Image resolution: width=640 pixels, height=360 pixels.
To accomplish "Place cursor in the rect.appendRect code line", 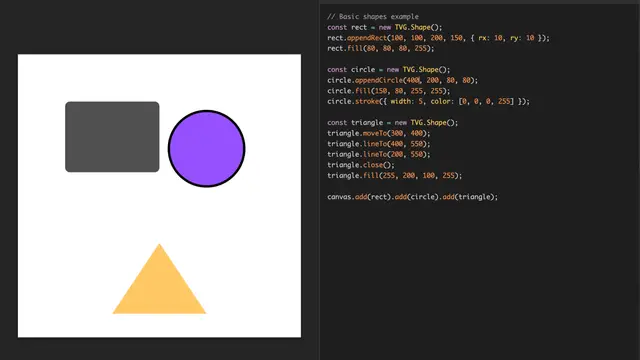I will pyautogui.click(x=438, y=38).
